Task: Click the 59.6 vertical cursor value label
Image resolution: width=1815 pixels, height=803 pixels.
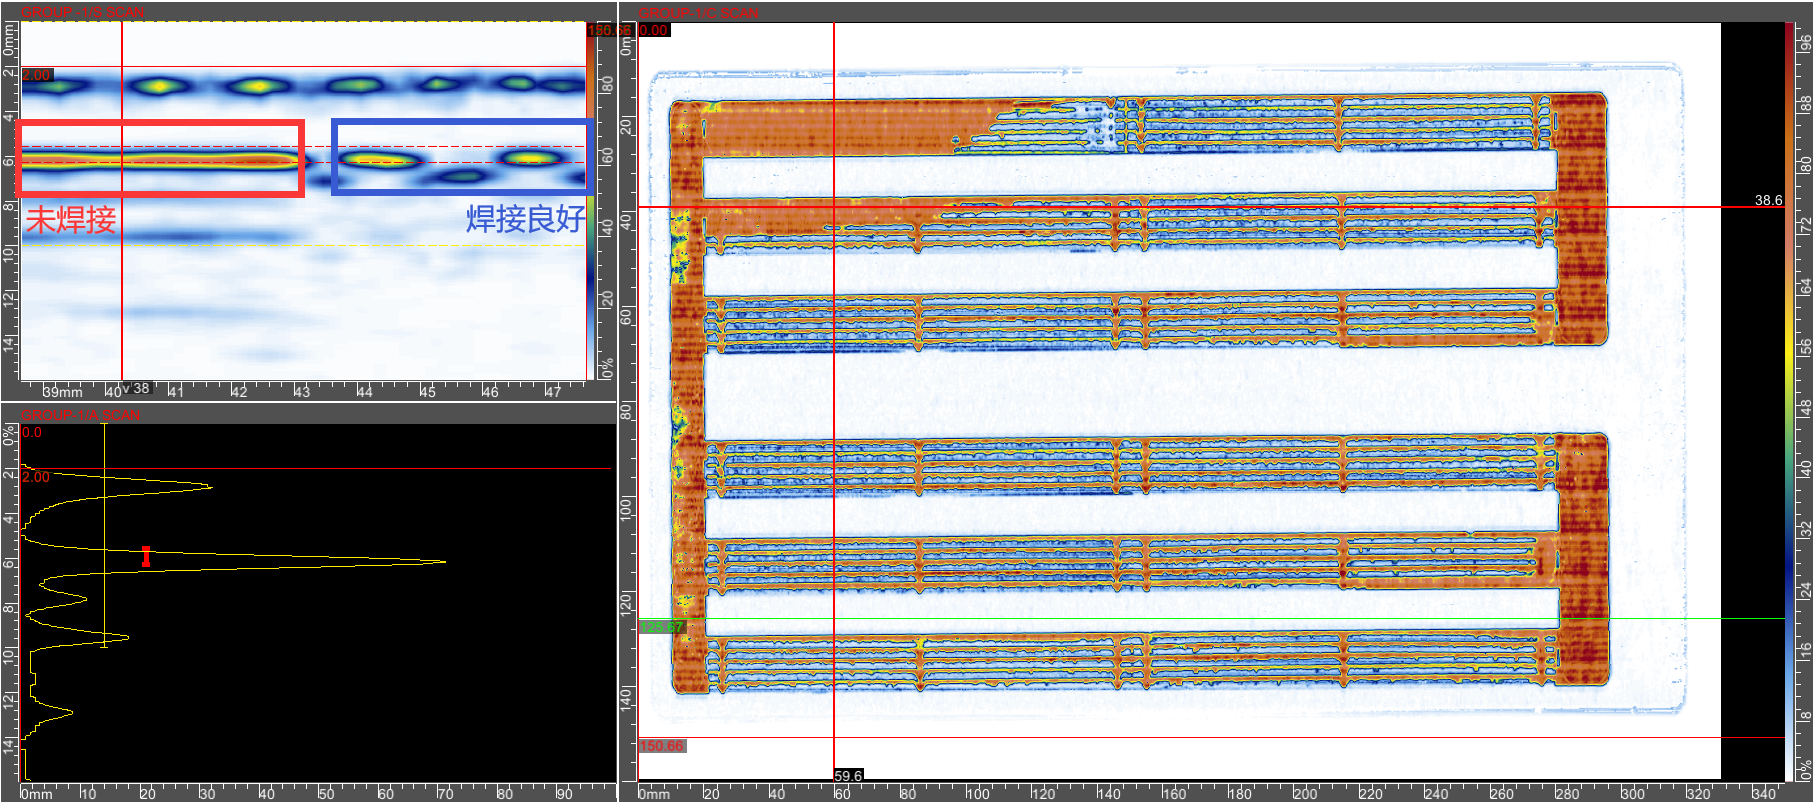Action: [x=847, y=775]
